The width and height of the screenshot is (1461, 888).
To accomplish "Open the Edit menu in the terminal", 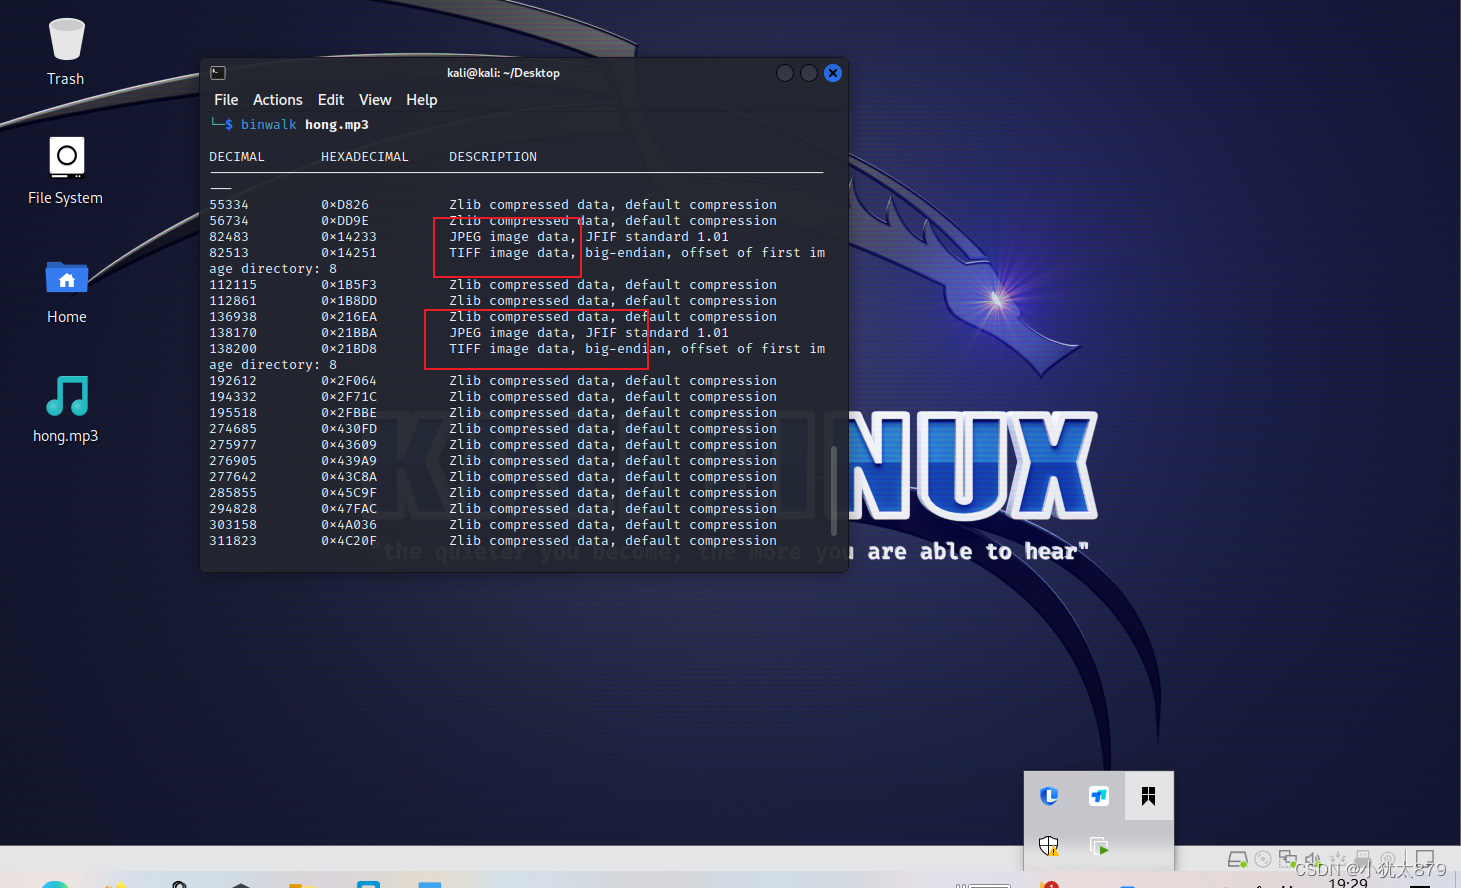I will (x=331, y=100).
